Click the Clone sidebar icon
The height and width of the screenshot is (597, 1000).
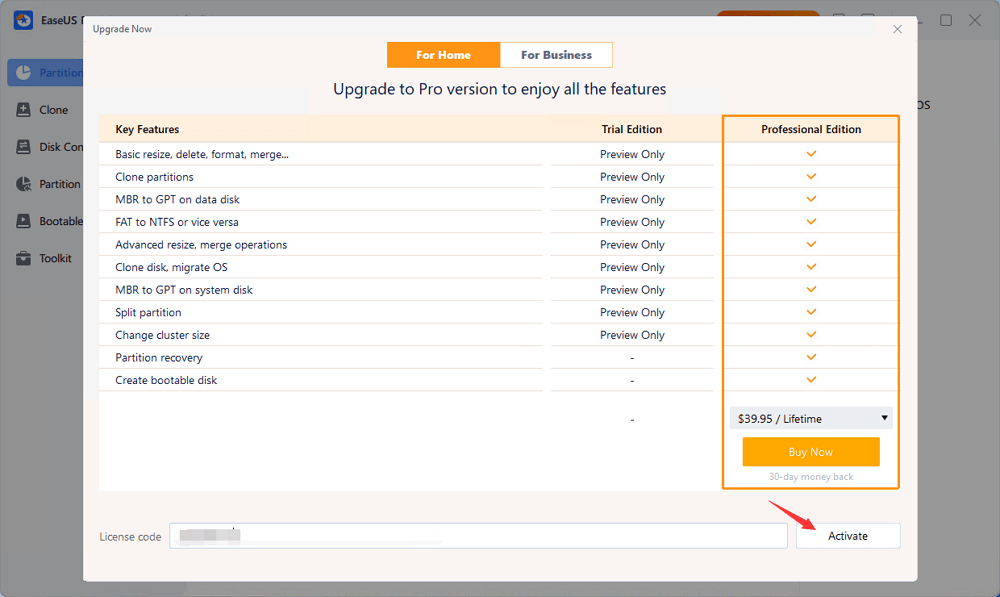(24, 110)
